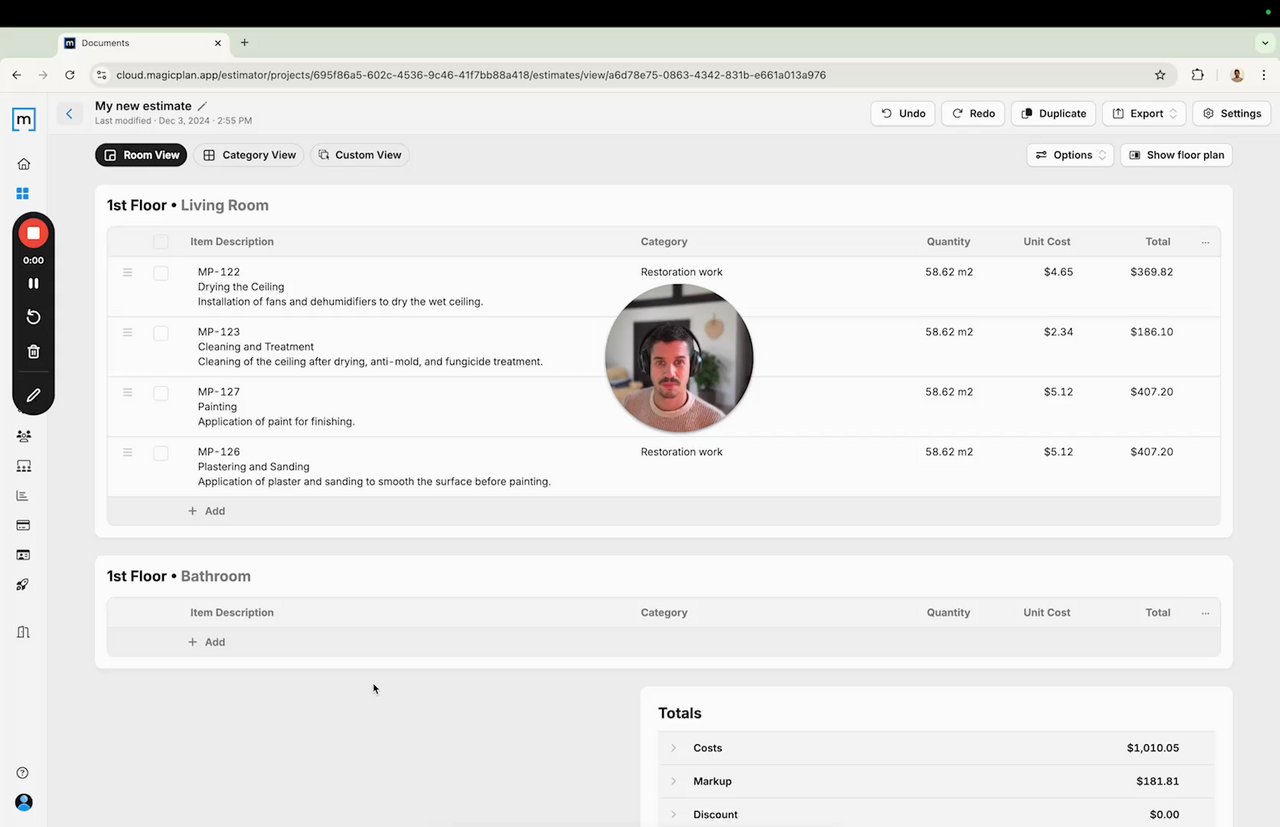Pause the recording
The width and height of the screenshot is (1280, 827).
33,283
